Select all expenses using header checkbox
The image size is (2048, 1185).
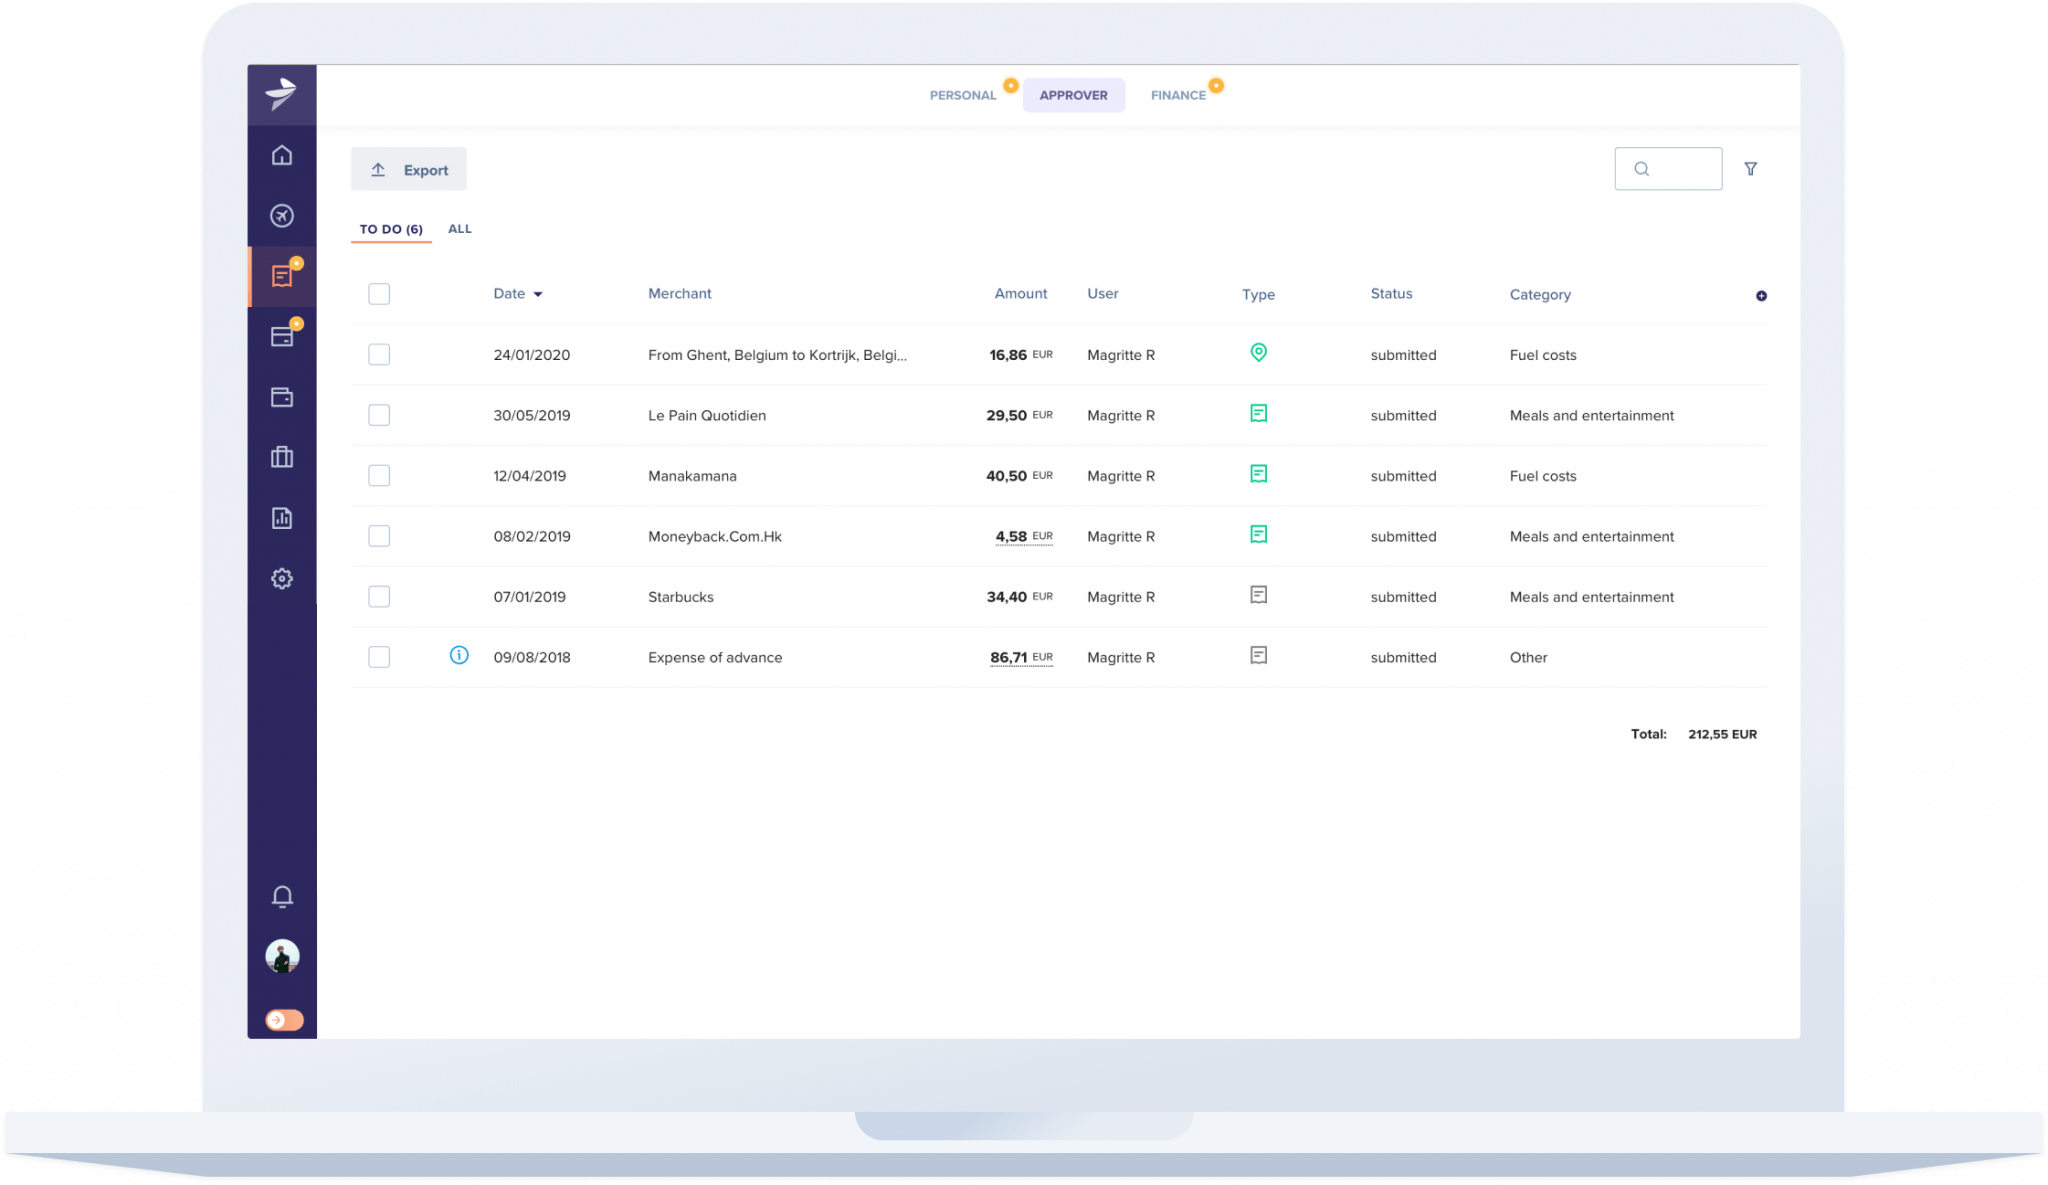pyautogui.click(x=379, y=293)
